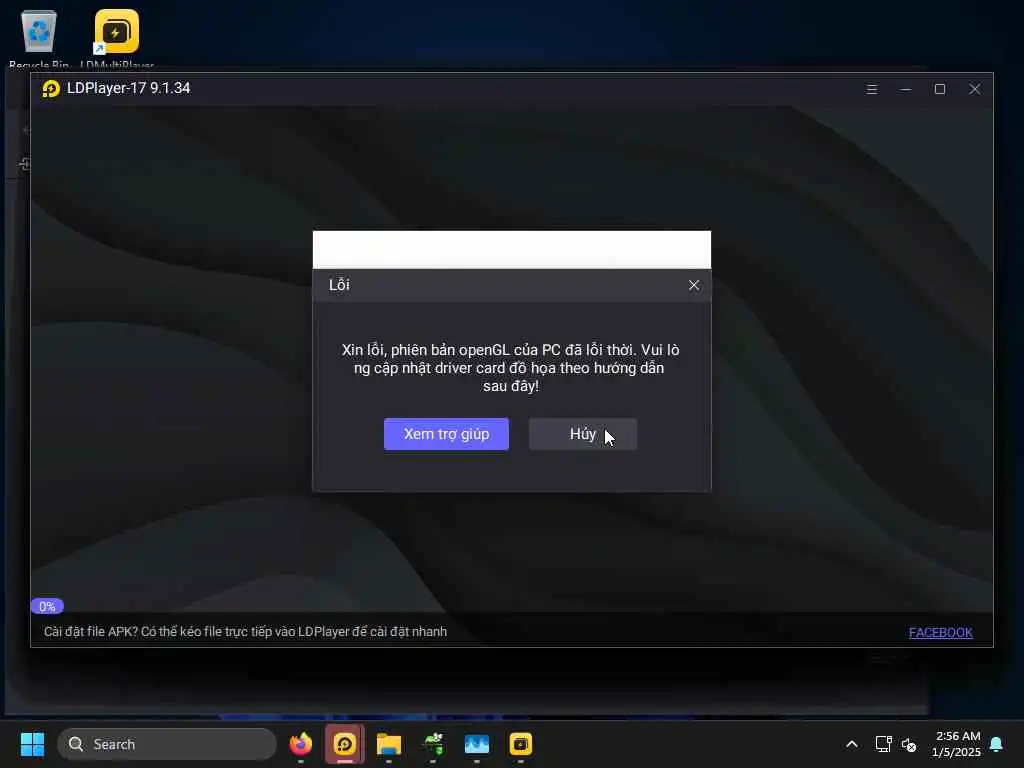The height and width of the screenshot is (768, 1024).
Task: Click the taskbar Search box
Action: (167, 744)
